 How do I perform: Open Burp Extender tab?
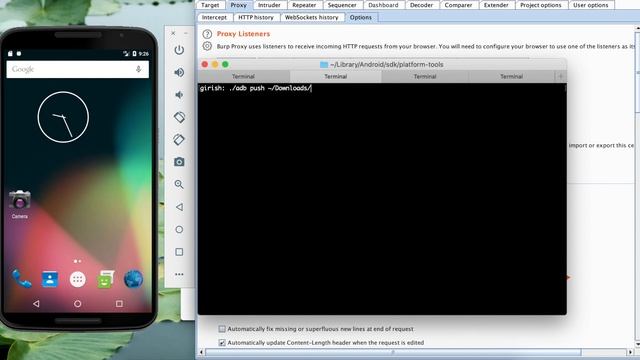496,5
